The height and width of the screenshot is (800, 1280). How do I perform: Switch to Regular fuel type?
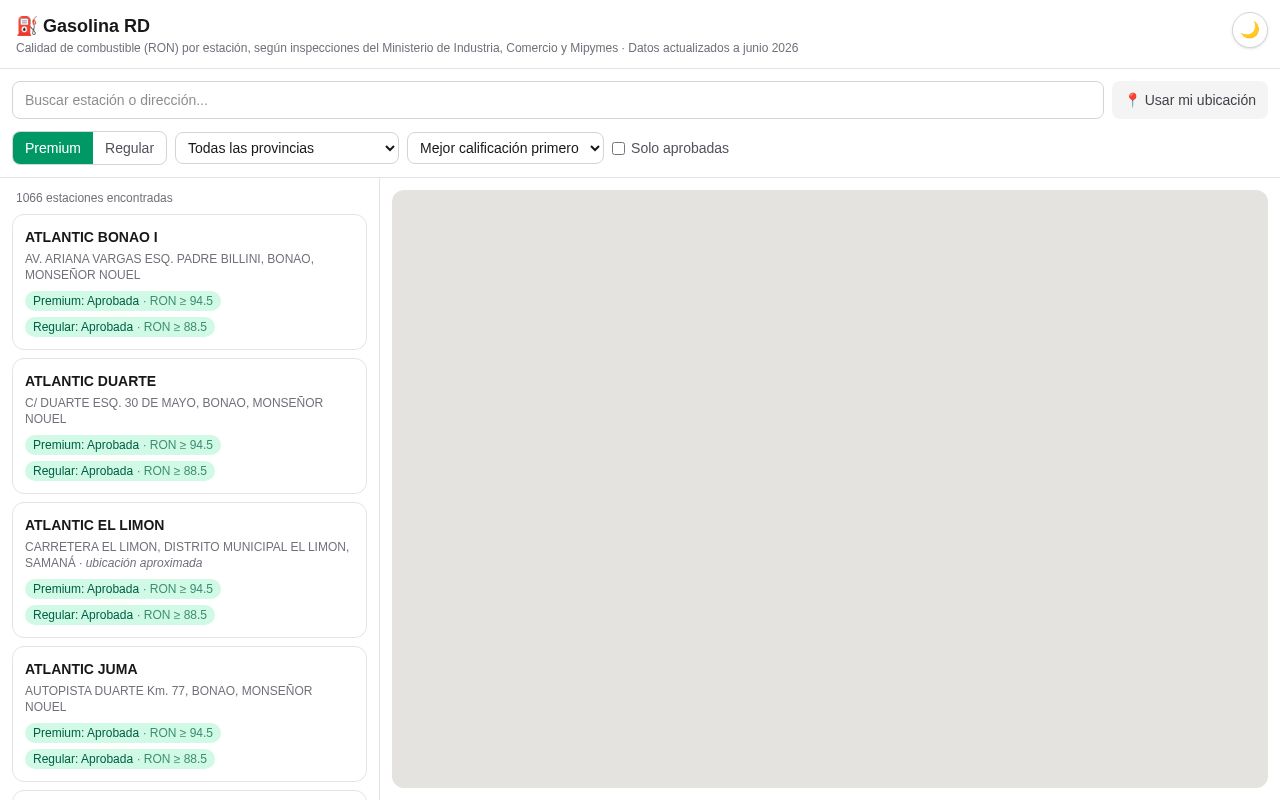(x=130, y=148)
